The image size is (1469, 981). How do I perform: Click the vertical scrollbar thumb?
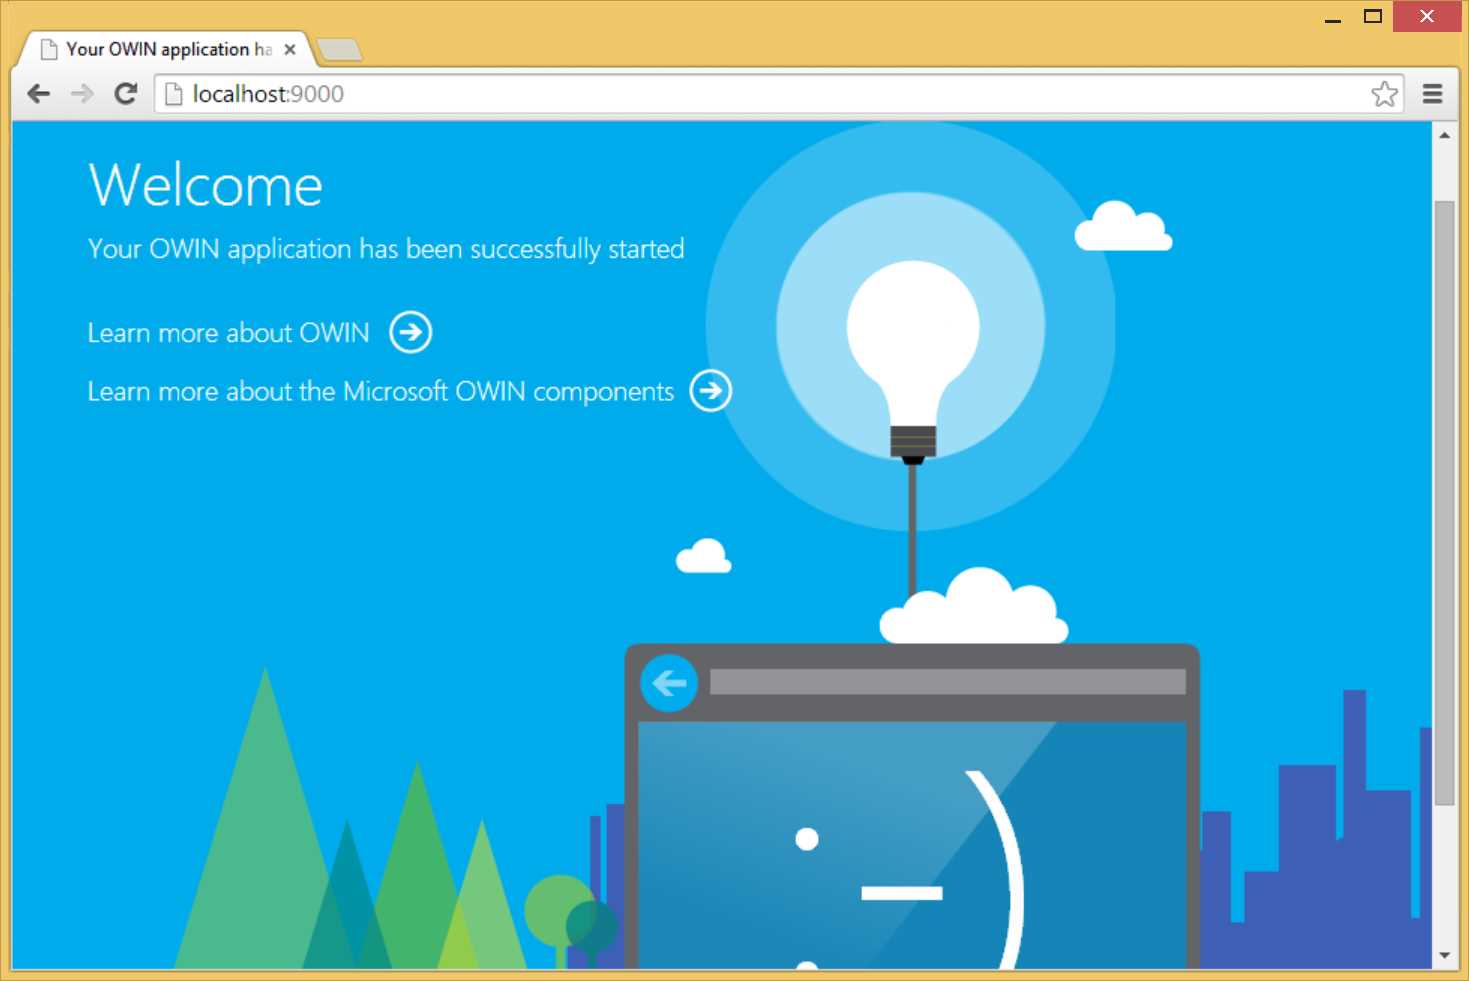point(1444,503)
